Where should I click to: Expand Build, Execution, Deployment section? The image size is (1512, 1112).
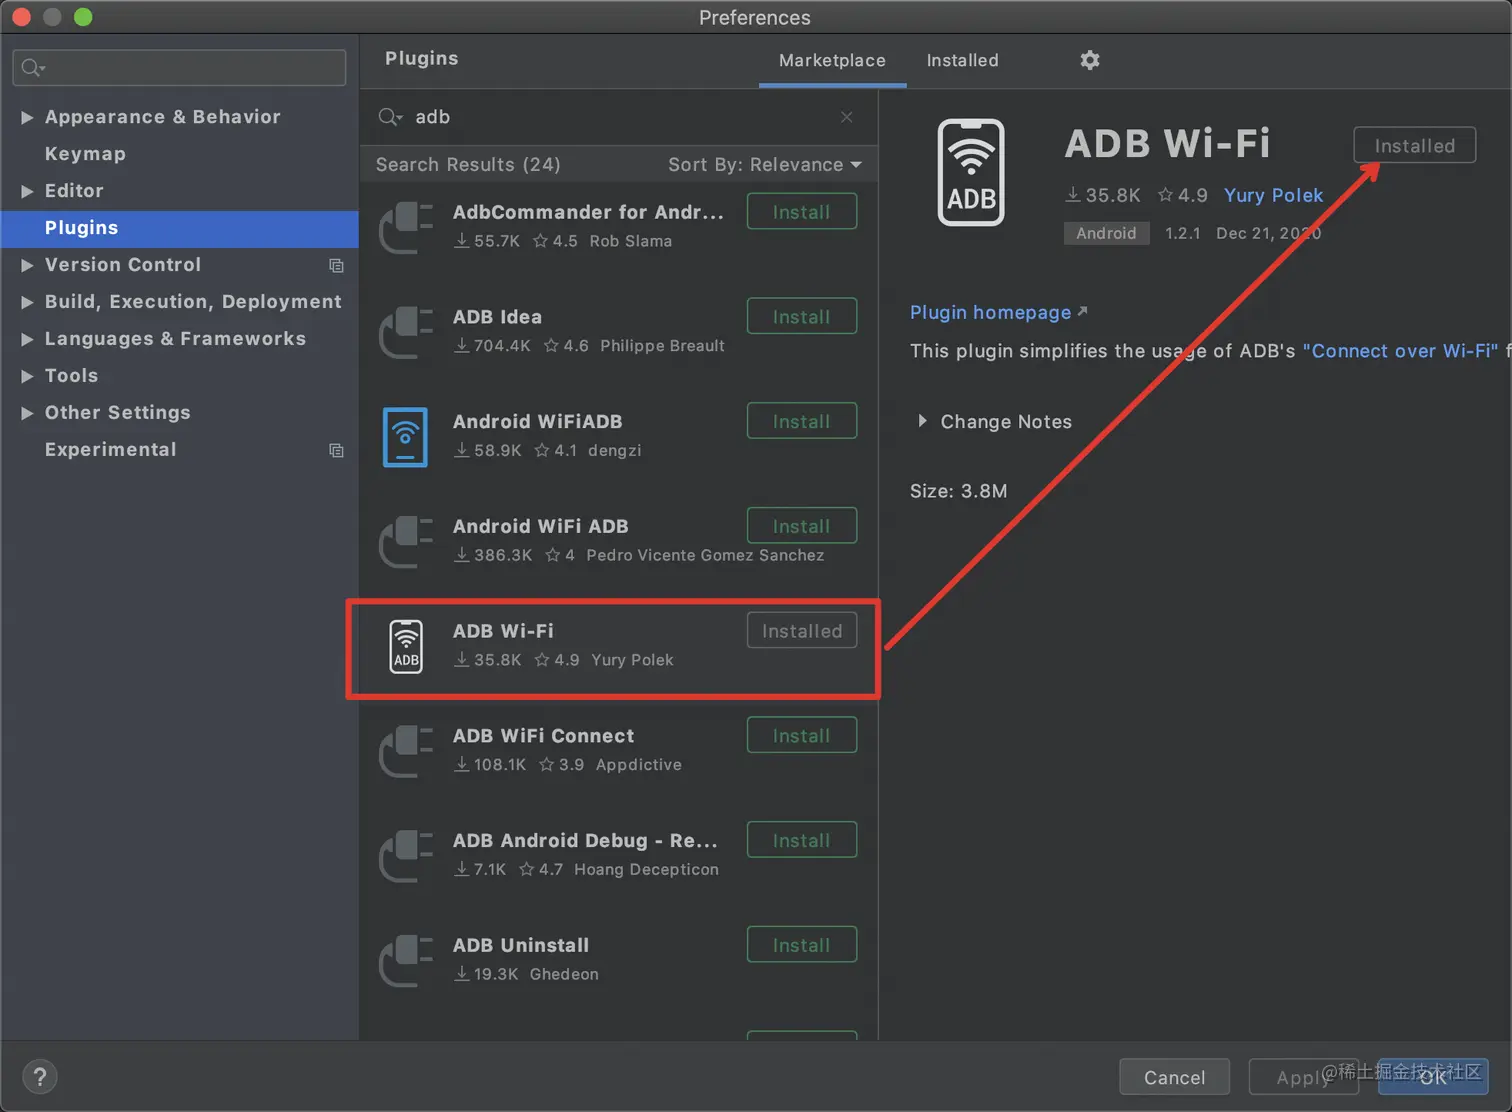pos(28,302)
